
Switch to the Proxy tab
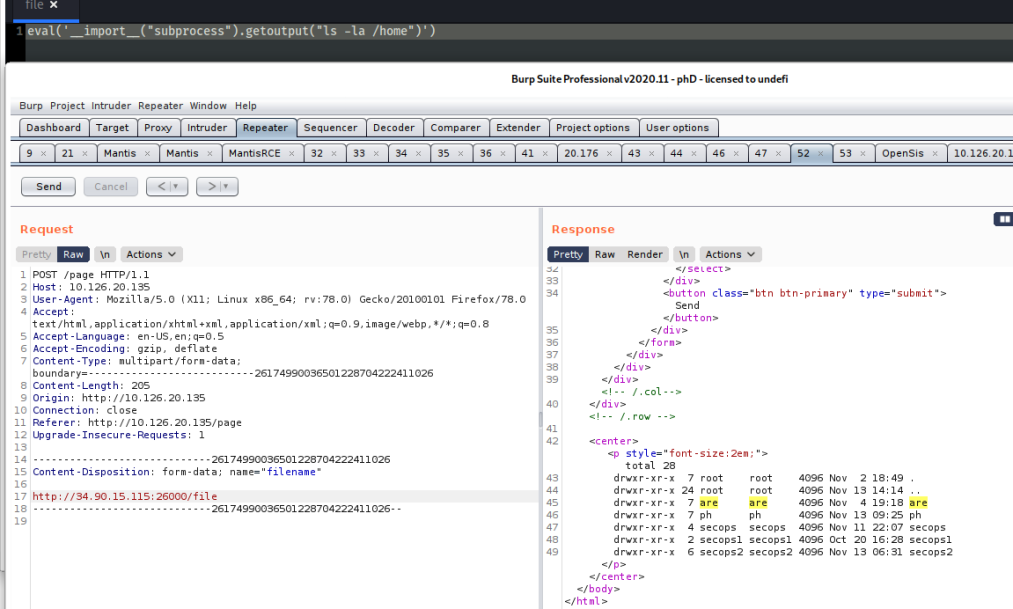158,128
